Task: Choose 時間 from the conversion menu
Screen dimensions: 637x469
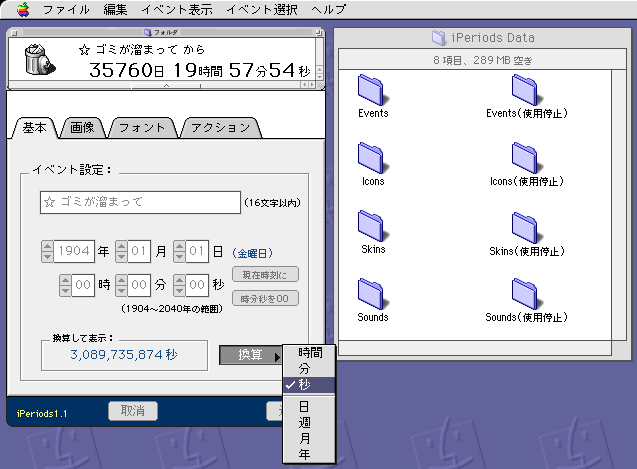Action: (x=309, y=353)
